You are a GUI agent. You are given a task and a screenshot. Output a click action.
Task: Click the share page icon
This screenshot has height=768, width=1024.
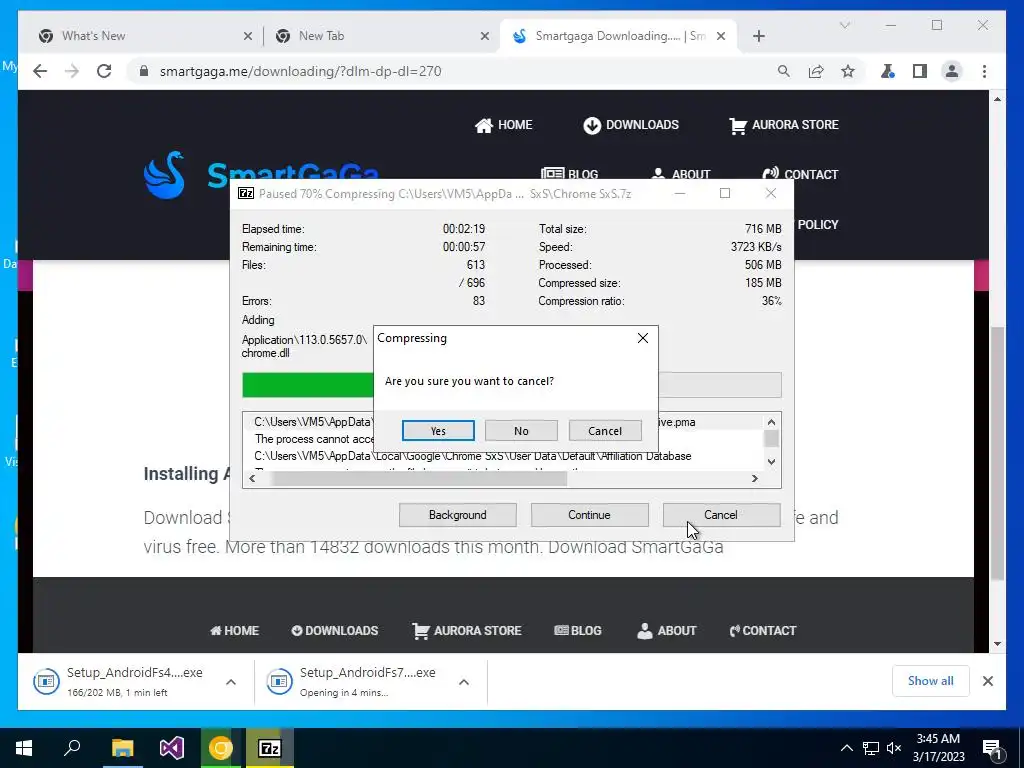(816, 71)
